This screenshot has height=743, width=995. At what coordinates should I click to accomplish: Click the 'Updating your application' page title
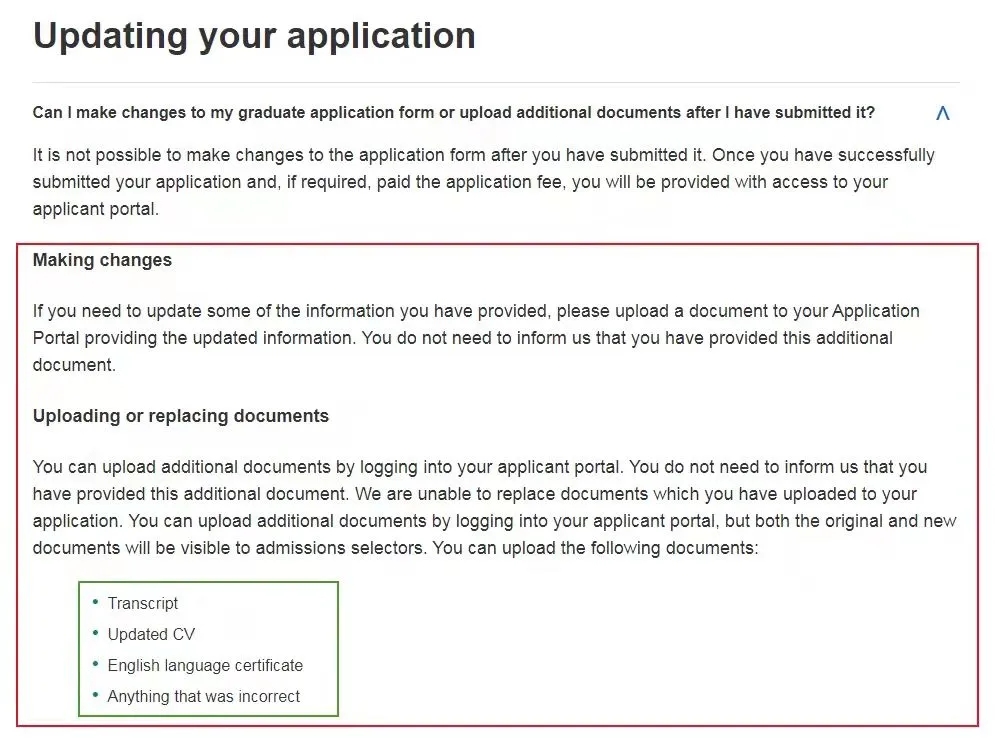(254, 36)
